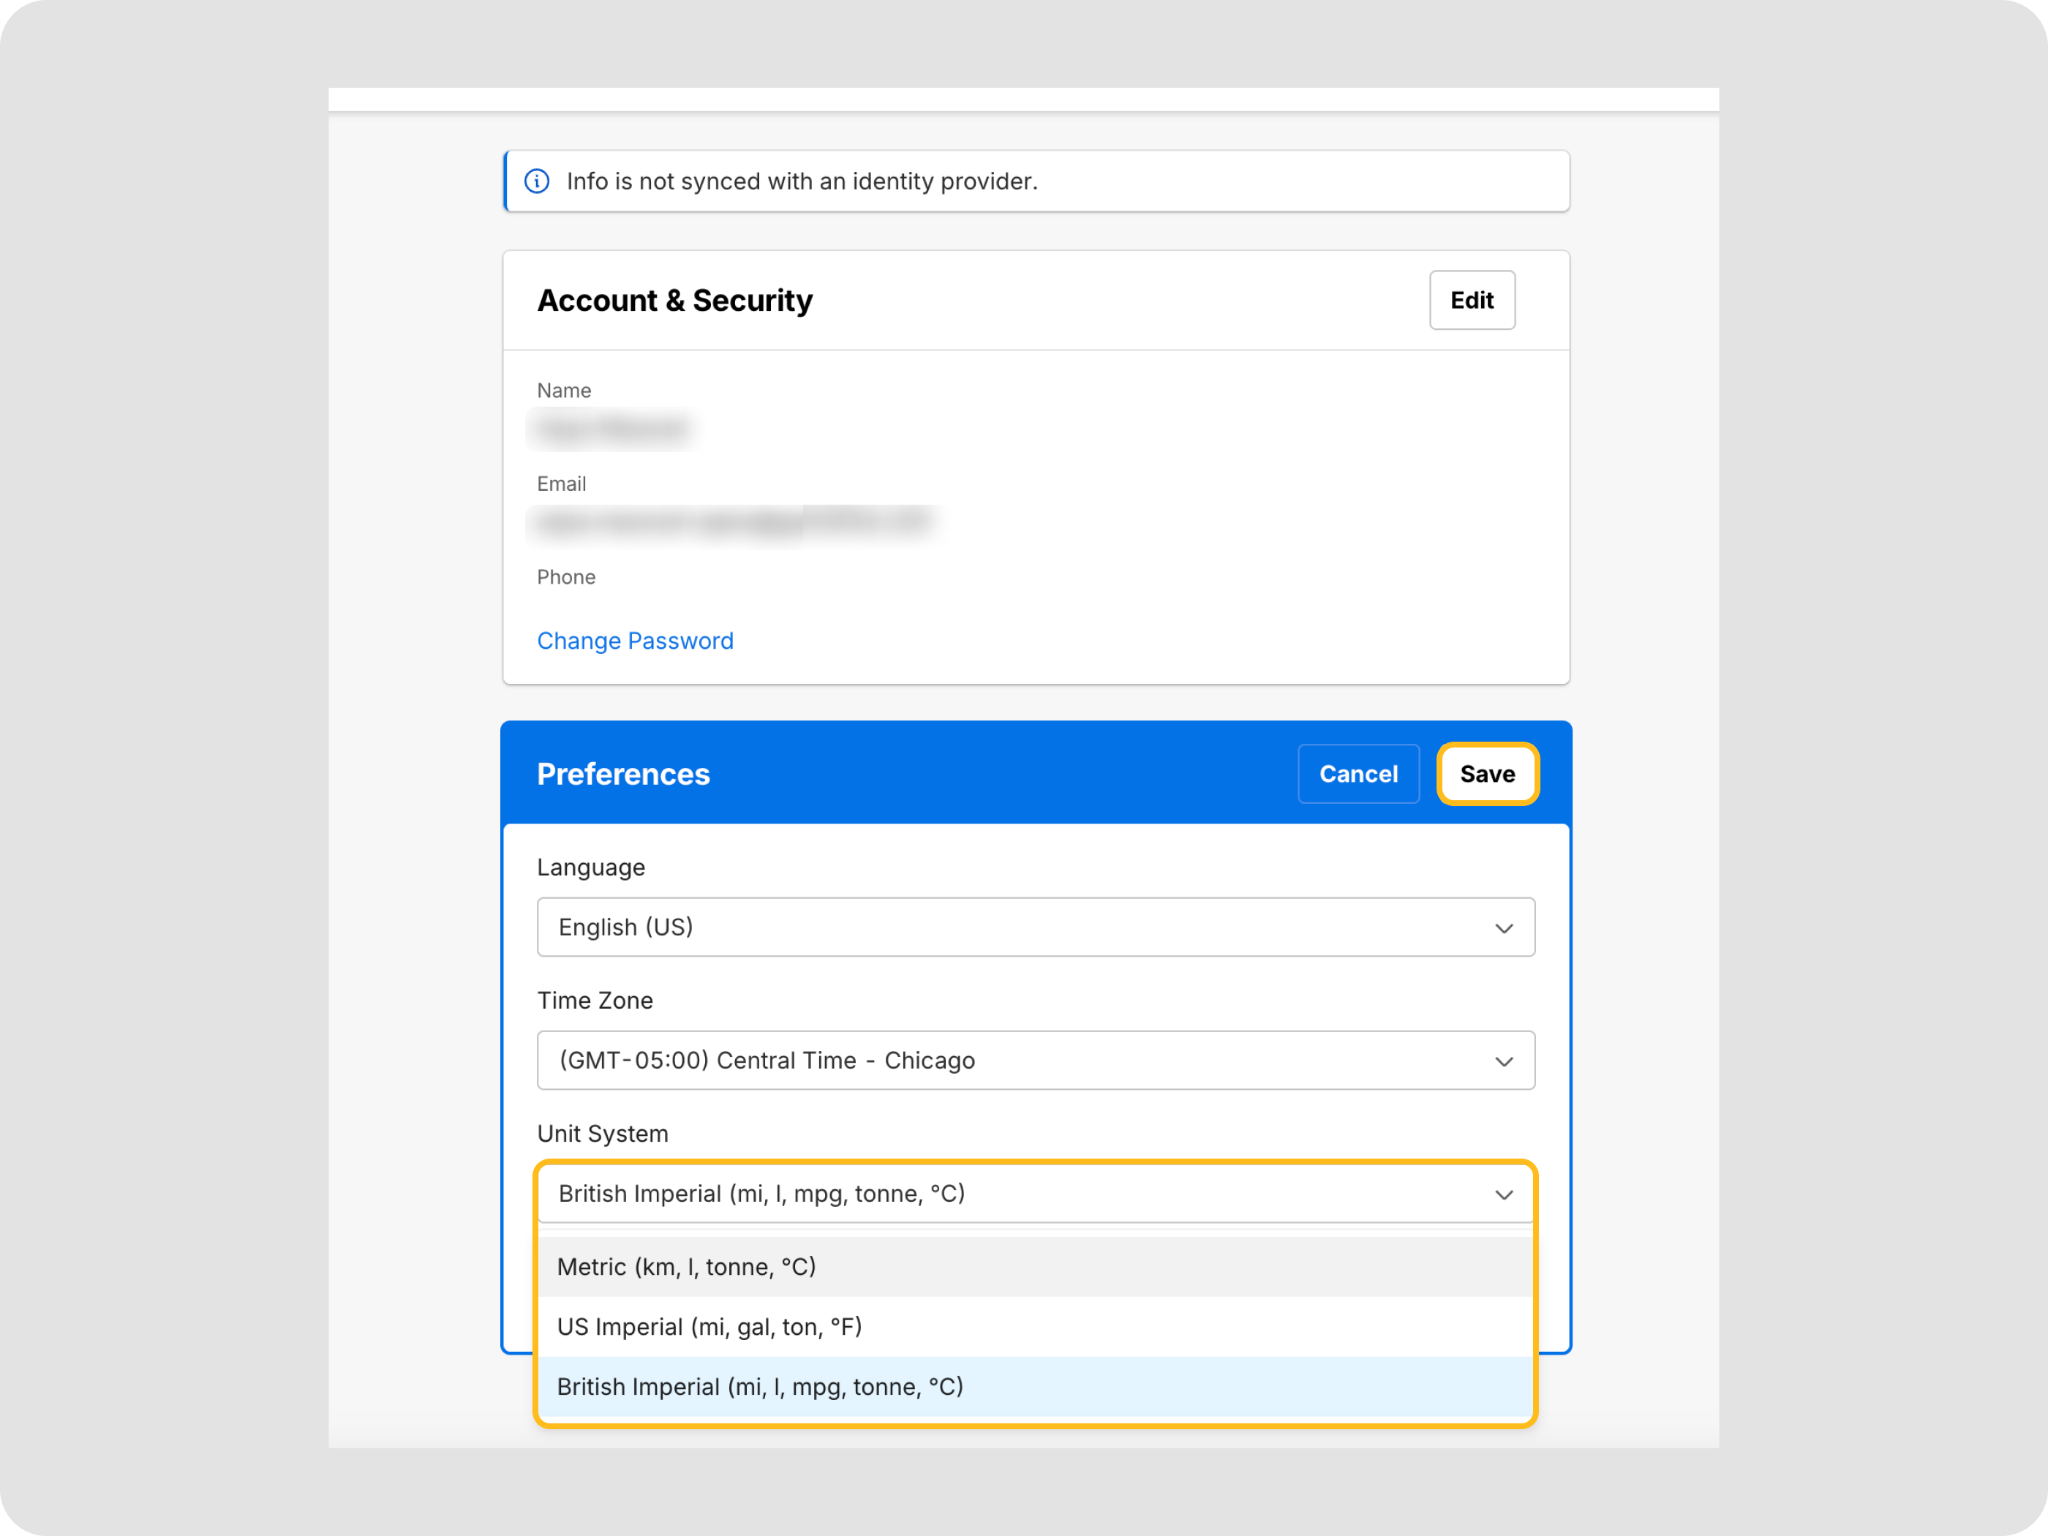Image resolution: width=2048 pixels, height=1536 pixels.
Task: Click the Preferences section heading
Action: coord(623,774)
